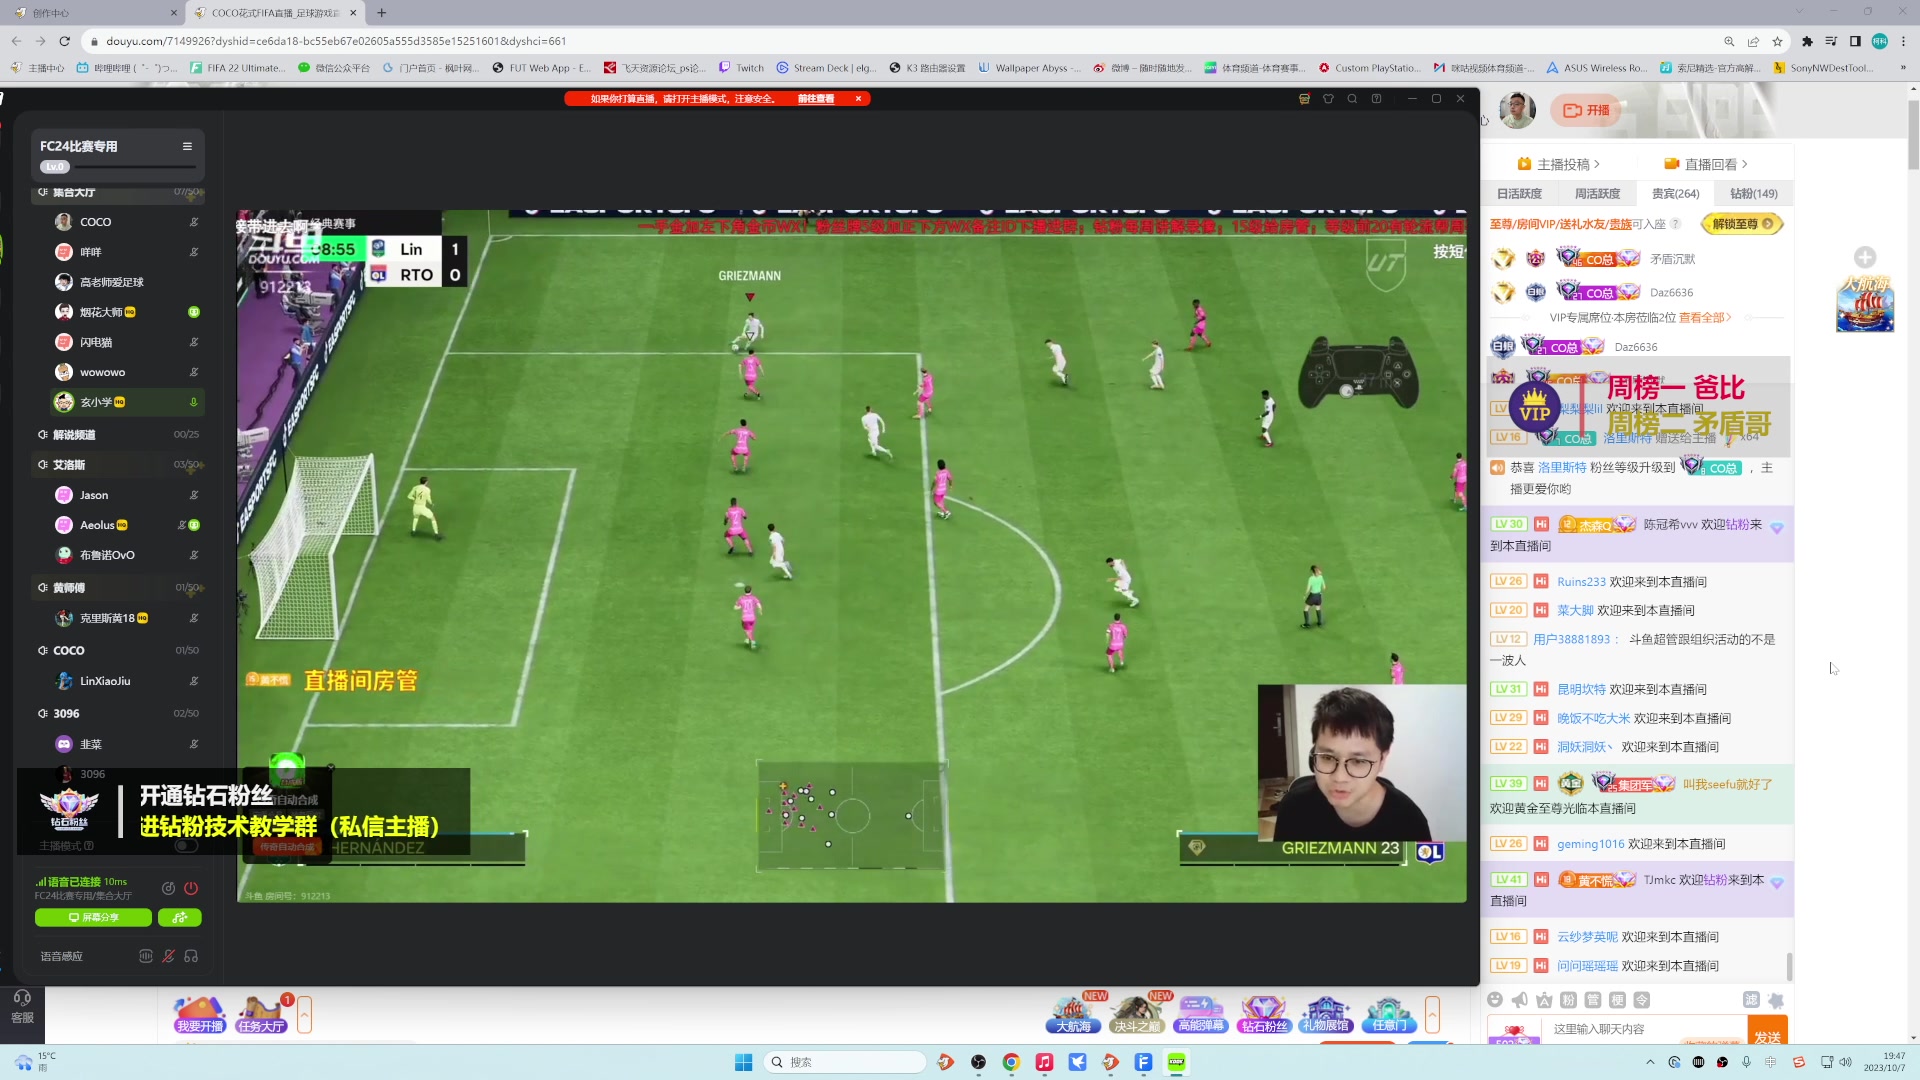Click the headphones icon in voice panel
Viewport: 1920px width, 1080px height.
click(191, 956)
